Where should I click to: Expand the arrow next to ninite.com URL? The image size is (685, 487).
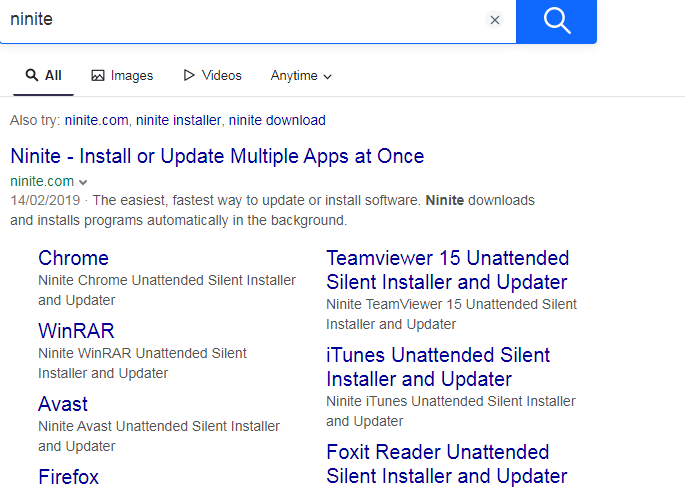[83, 182]
